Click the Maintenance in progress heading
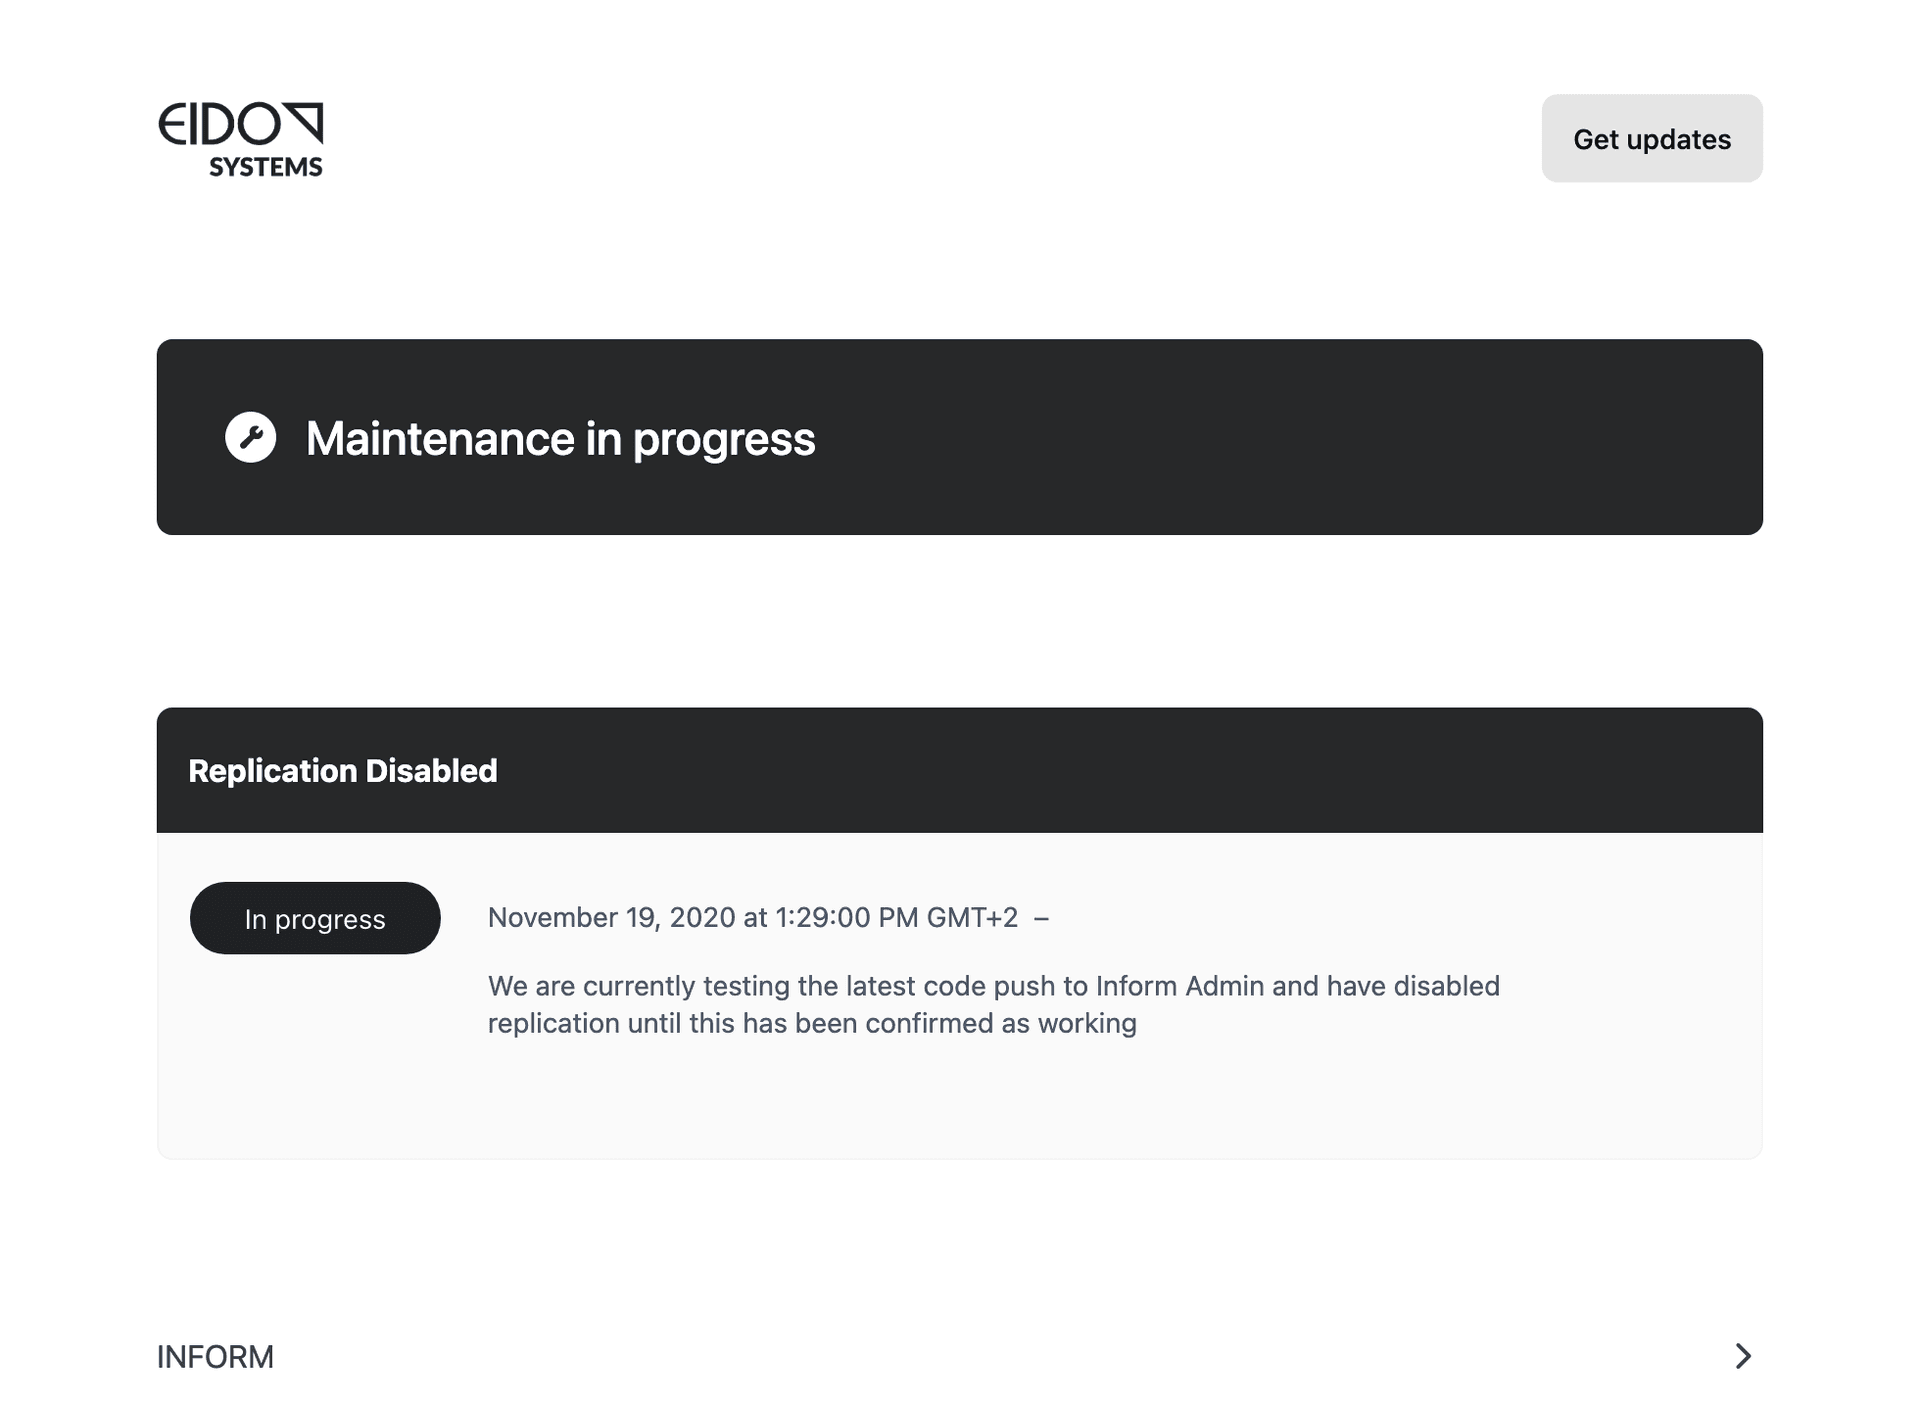The image size is (1920, 1415). pos(560,439)
